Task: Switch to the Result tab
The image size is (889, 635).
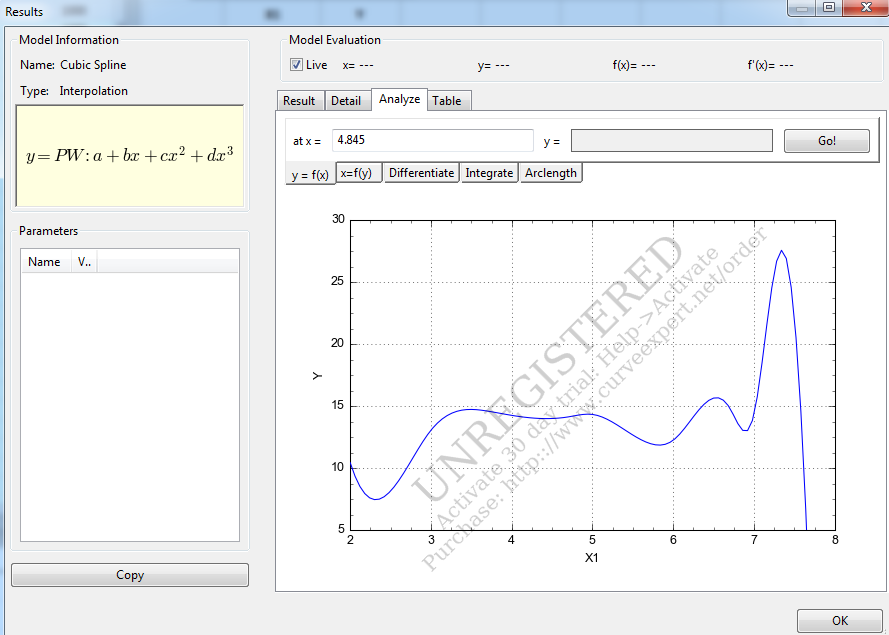Action: coord(299,101)
